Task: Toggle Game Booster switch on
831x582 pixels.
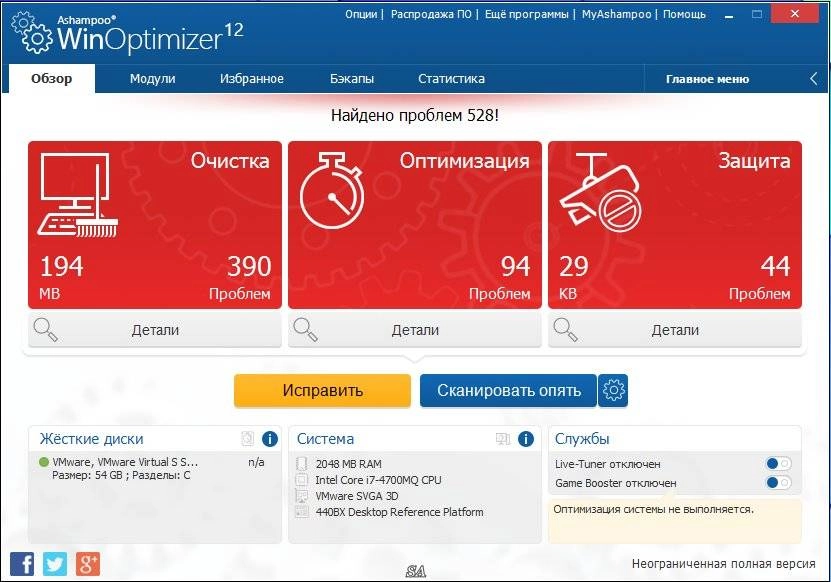Action: click(779, 482)
